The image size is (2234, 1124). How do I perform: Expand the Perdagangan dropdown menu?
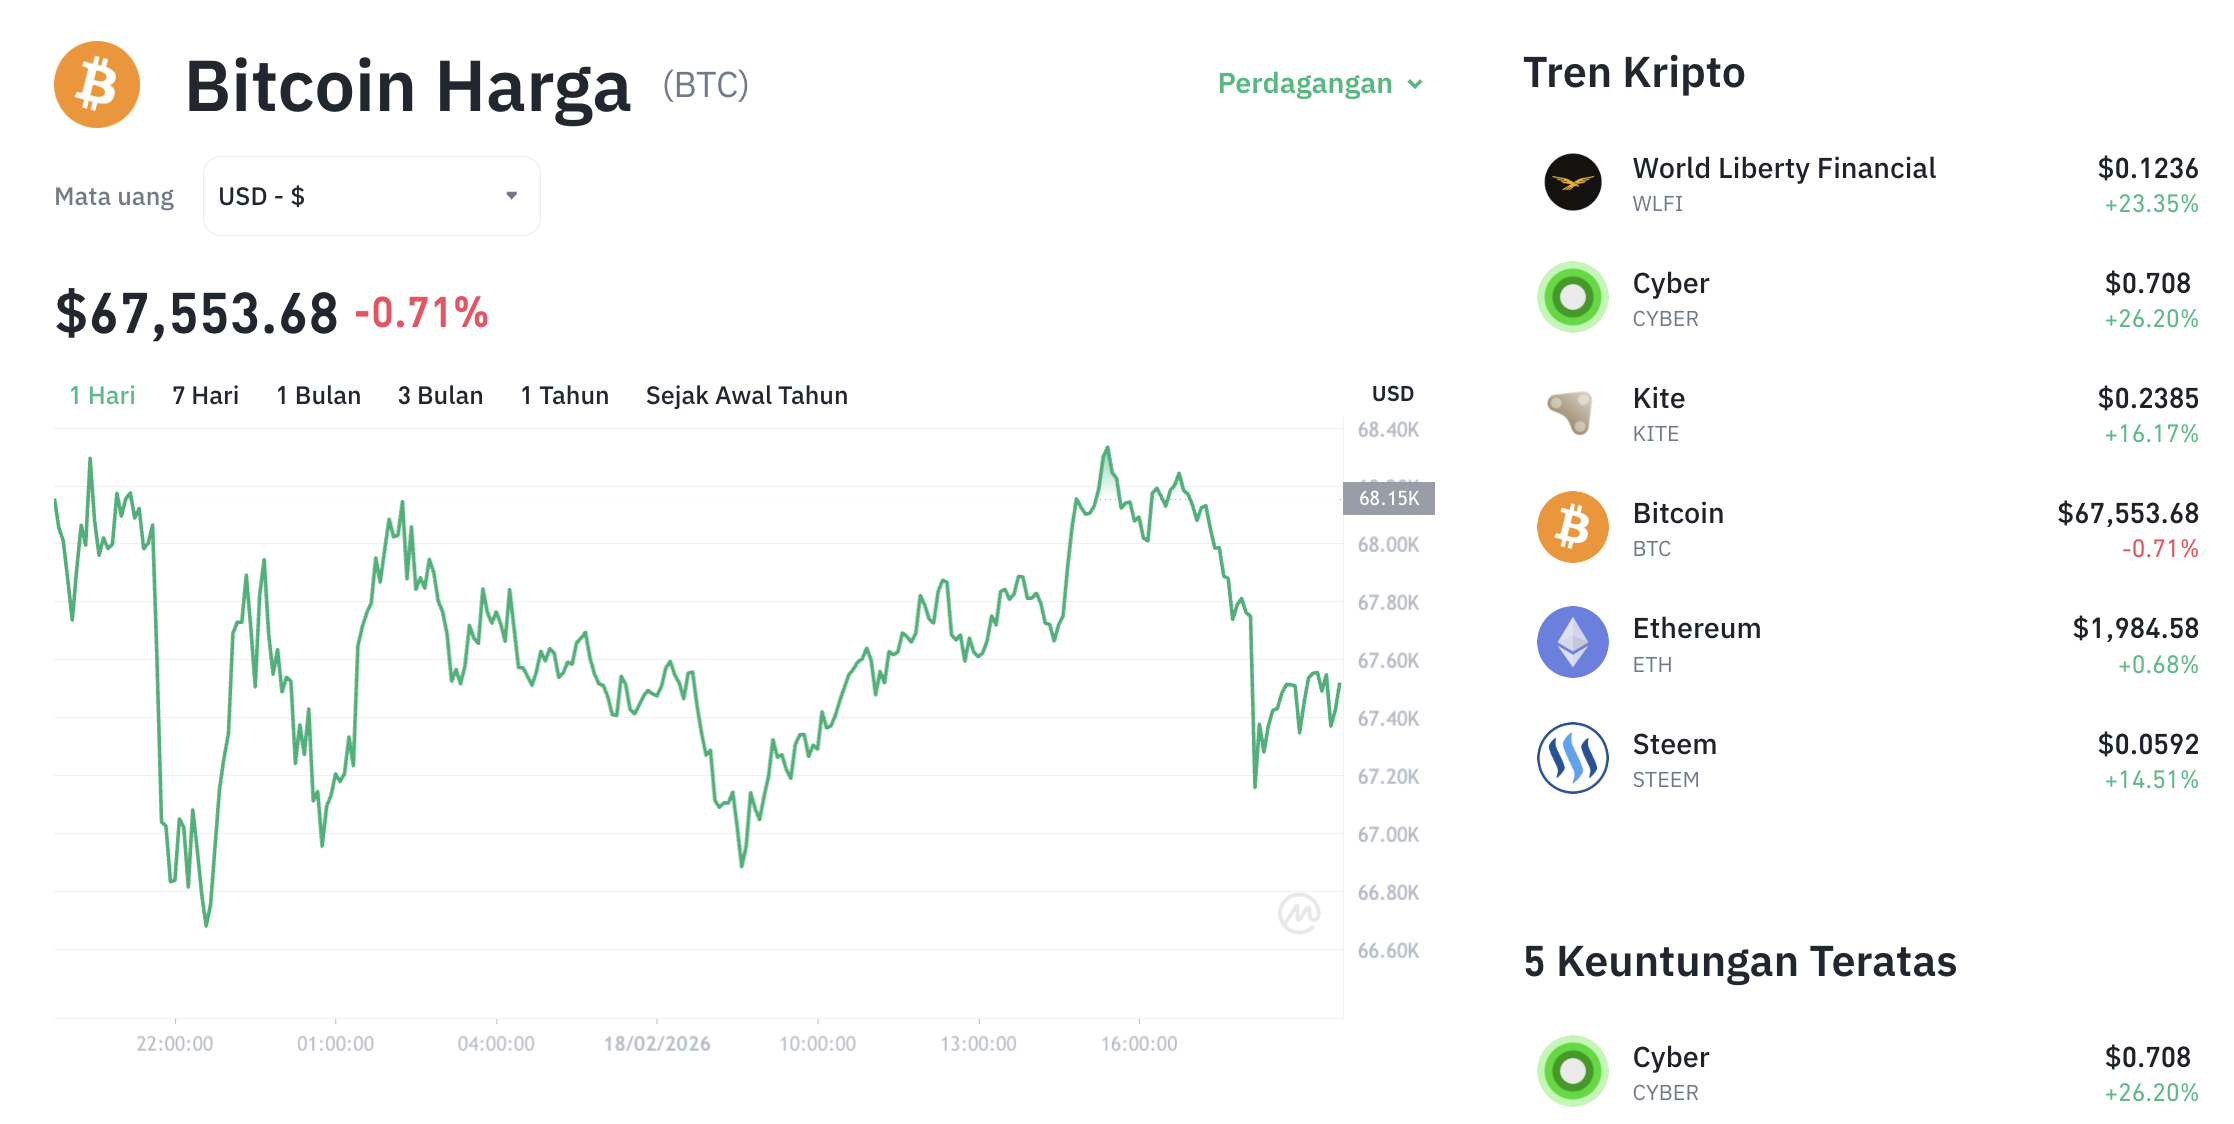coord(1318,84)
